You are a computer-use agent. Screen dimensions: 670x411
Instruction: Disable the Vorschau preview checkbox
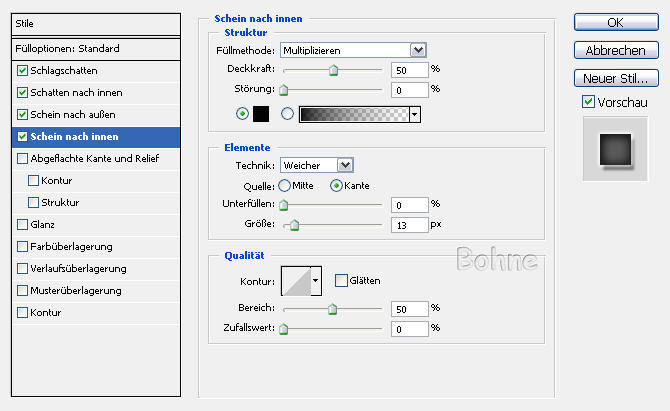588,102
